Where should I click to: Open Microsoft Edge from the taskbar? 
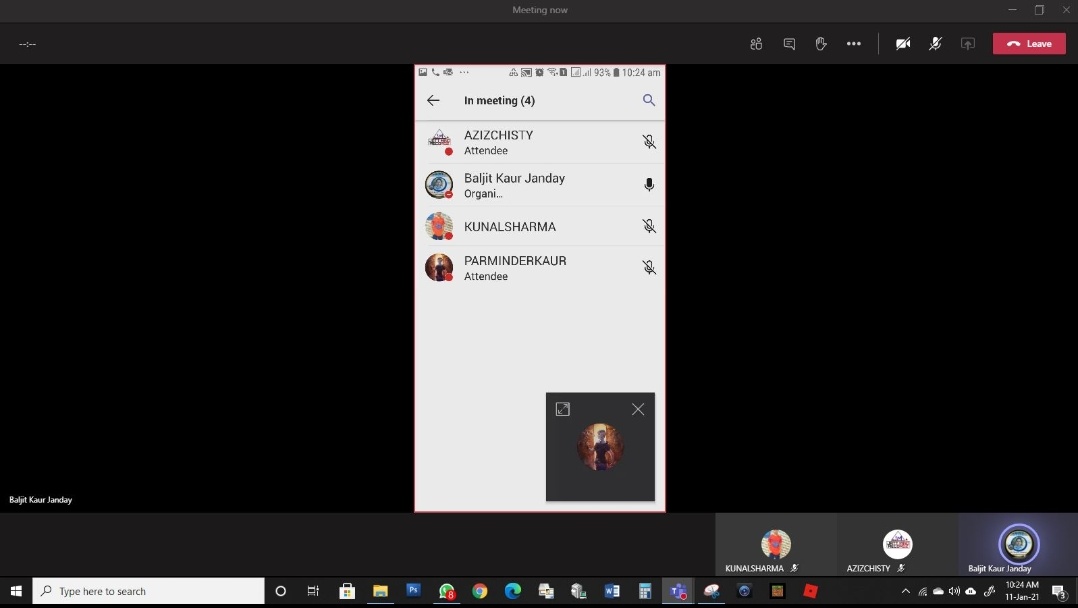pos(513,591)
